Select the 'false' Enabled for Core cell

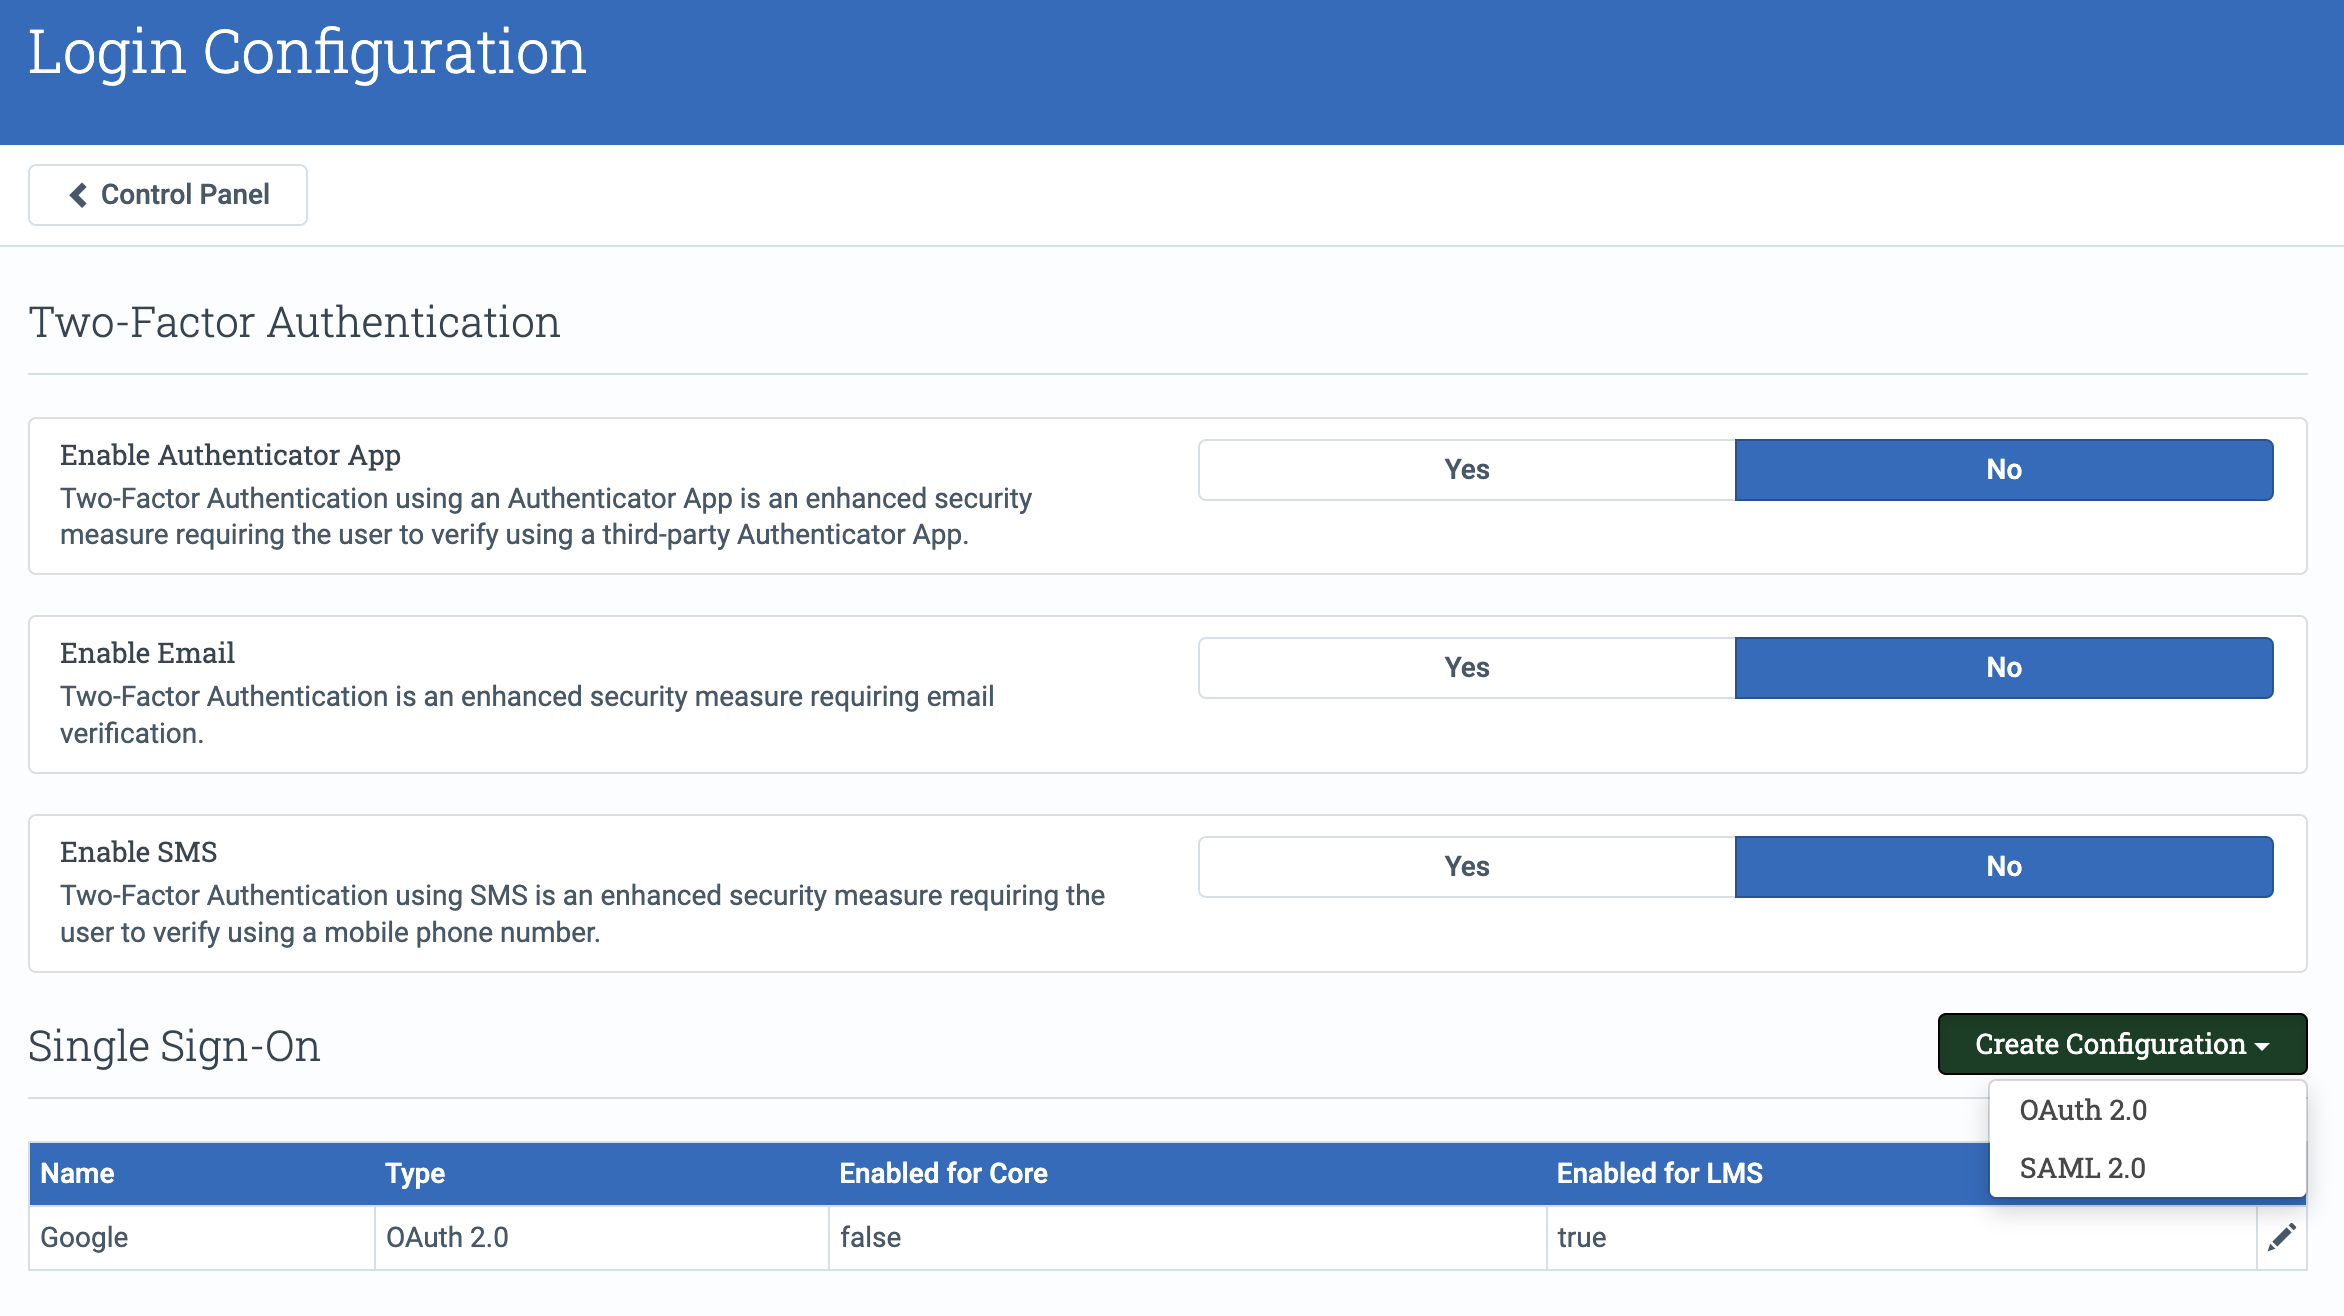tap(1187, 1238)
